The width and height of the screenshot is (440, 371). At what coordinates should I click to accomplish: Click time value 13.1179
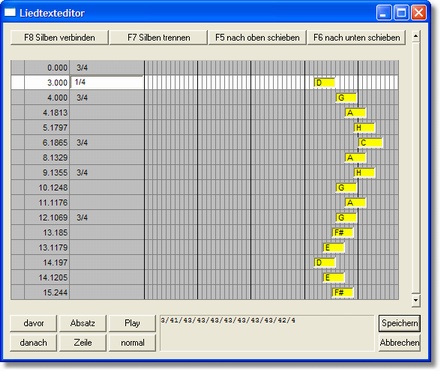[53, 248]
